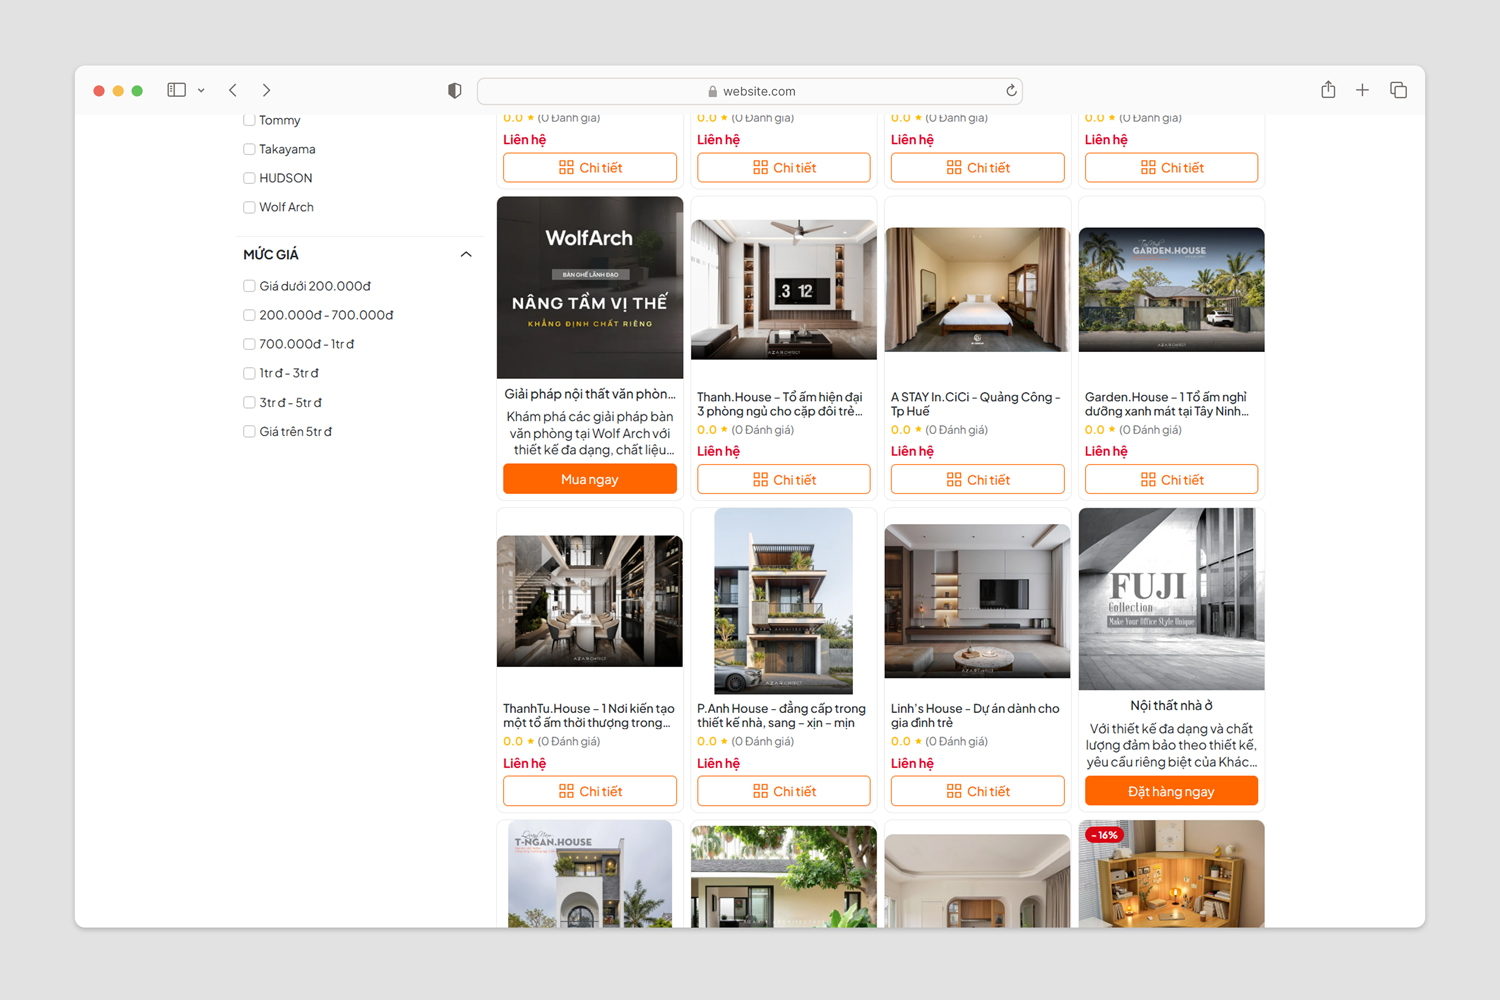
Task: Click the 0.0 star rating on Thanh.House
Action: coord(712,430)
